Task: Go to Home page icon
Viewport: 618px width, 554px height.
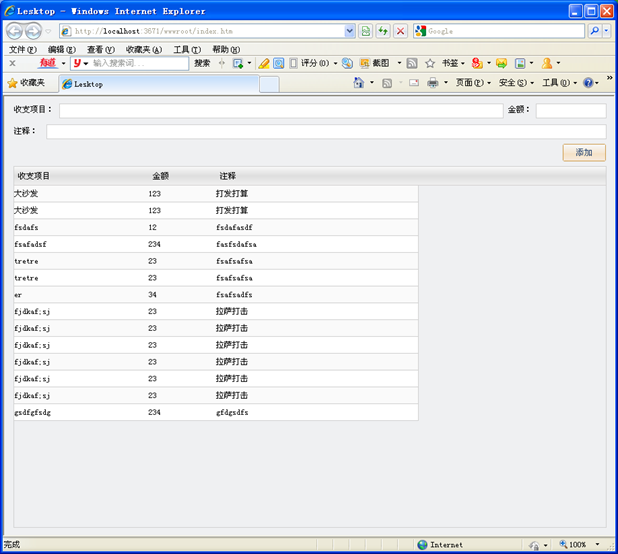Action: (x=359, y=83)
